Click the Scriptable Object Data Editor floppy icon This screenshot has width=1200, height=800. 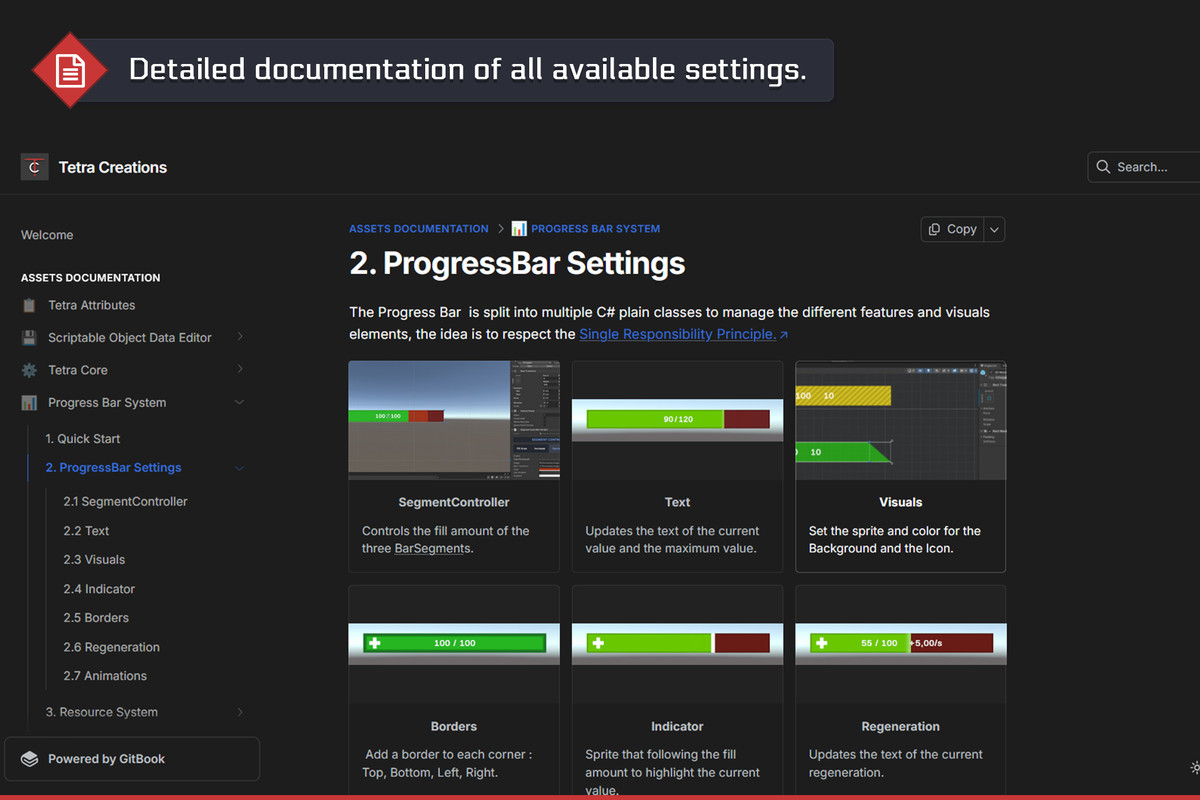coord(29,338)
